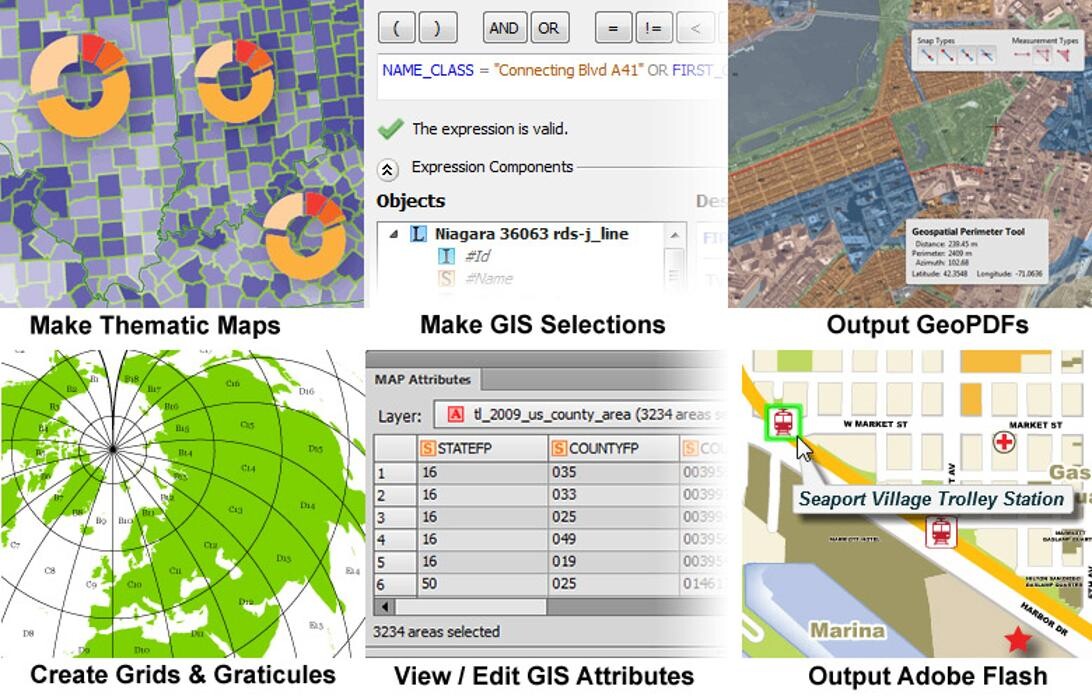
Task: Collapse the Expression Components section
Action: (390, 169)
